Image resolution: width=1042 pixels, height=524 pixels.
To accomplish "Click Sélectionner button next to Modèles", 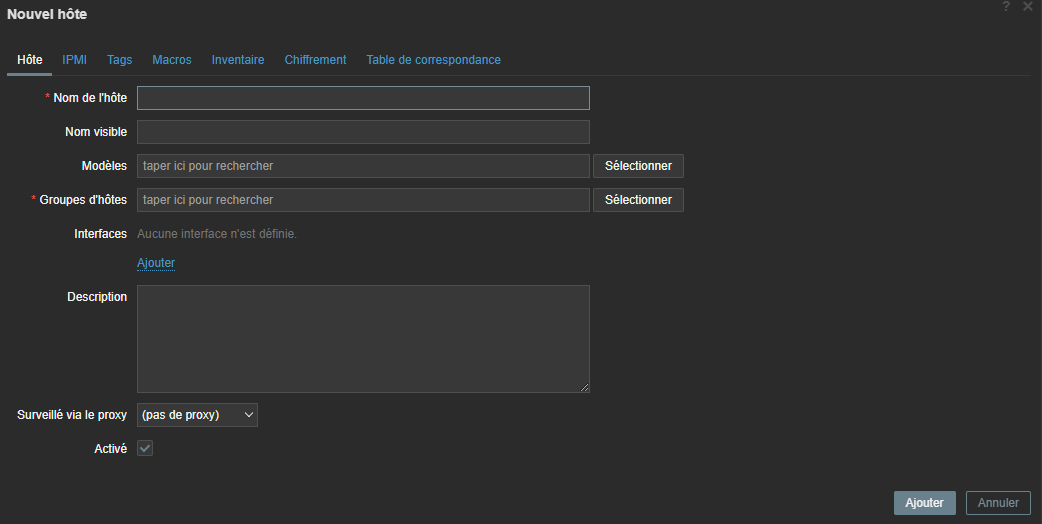I will point(638,166).
